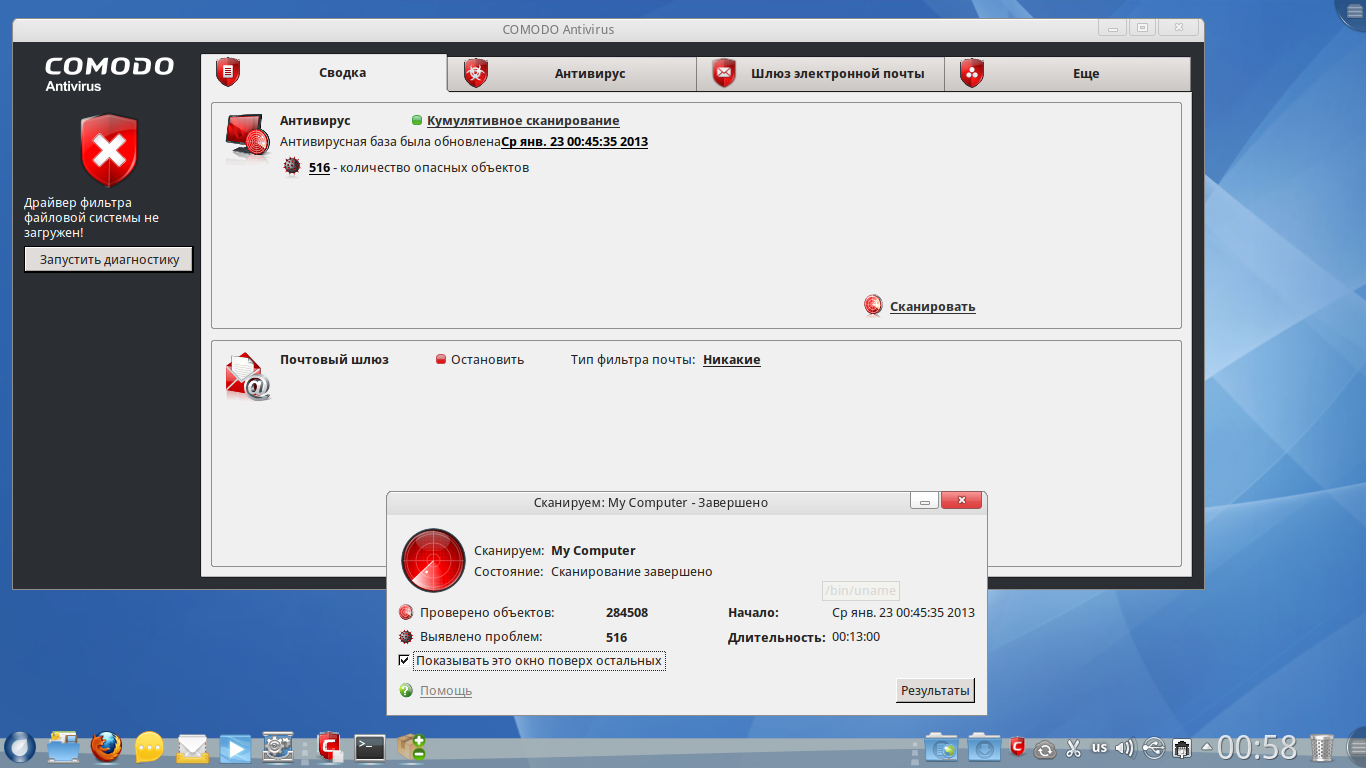Click the /bin/uname tooltip text
Viewport: 1366px width, 768px height.
coord(860,591)
